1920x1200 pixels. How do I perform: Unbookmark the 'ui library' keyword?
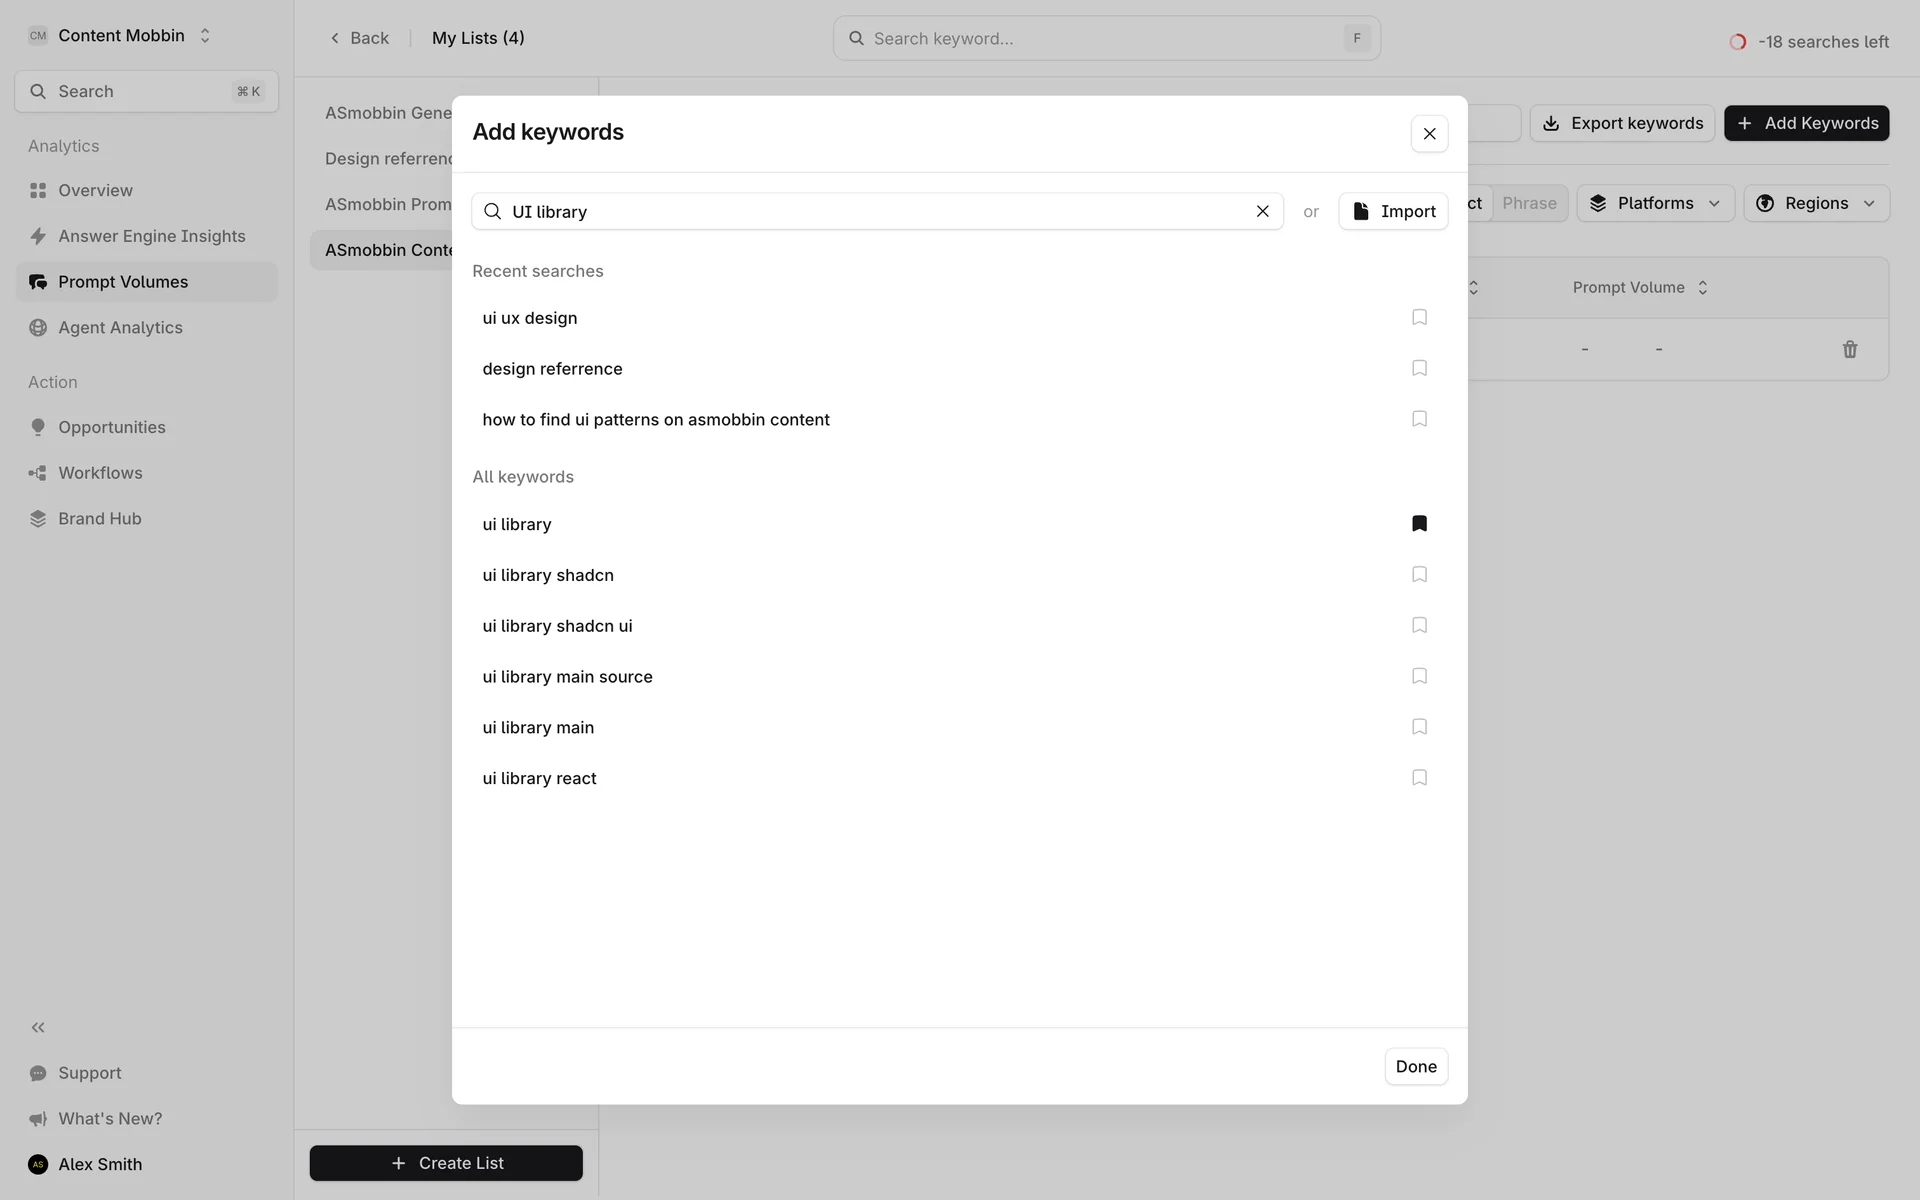click(1419, 524)
